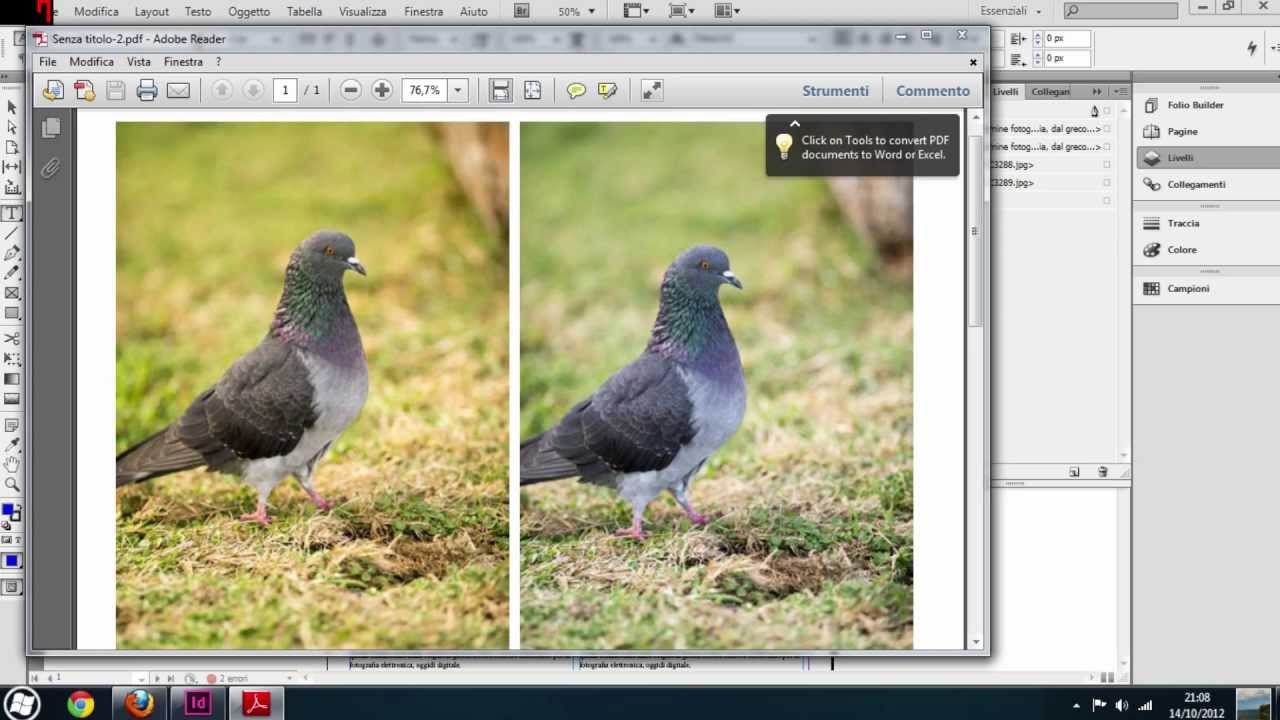
Task: Click the page number field in Reader
Action: (x=285, y=90)
